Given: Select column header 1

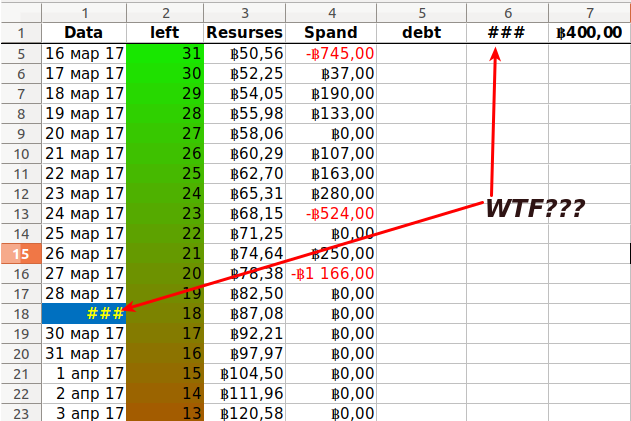Looking at the screenshot, I should tap(84, 13).
